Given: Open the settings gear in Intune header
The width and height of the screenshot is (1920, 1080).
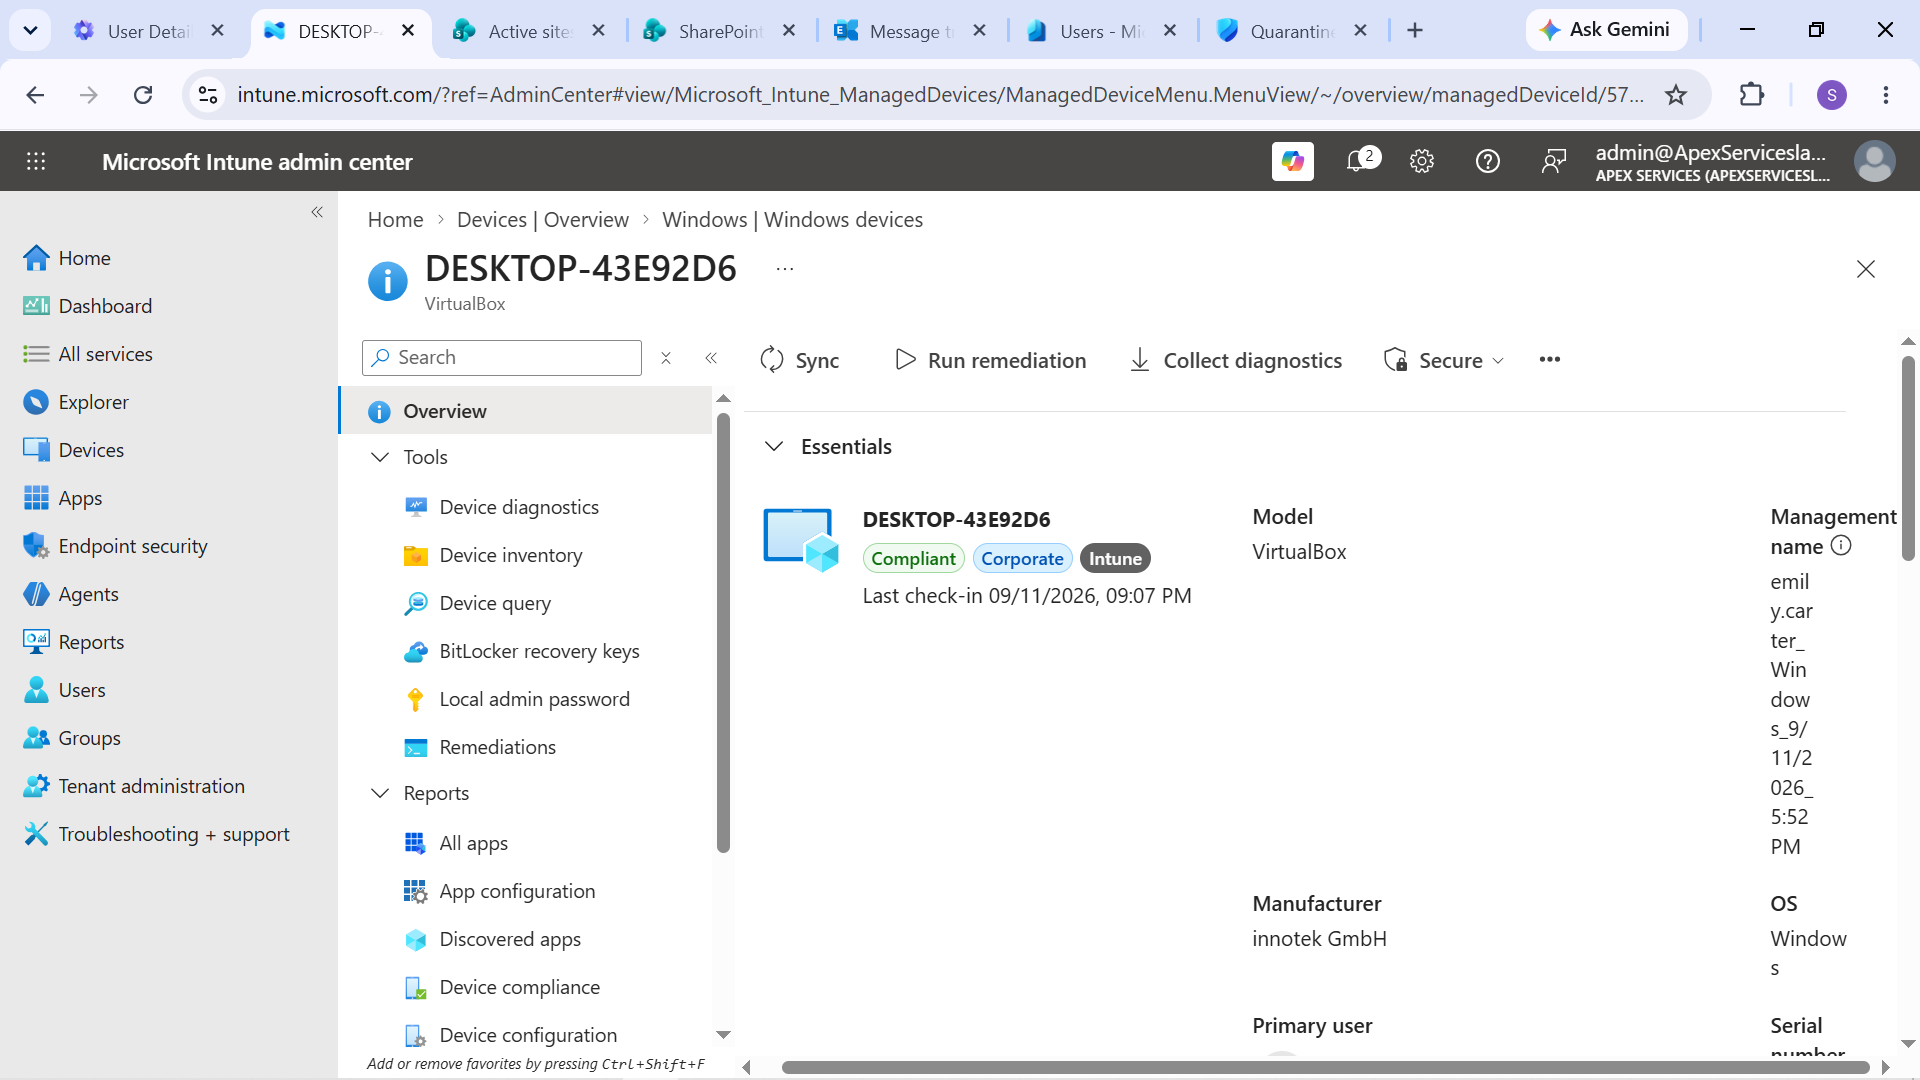Looking at the screenshot, I should click(1421, 161).
